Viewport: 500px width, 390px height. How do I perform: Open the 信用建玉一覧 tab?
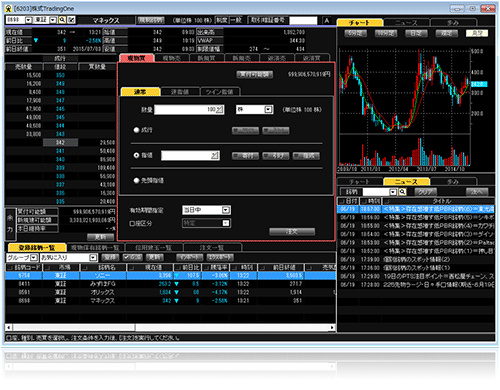(154, 248)
